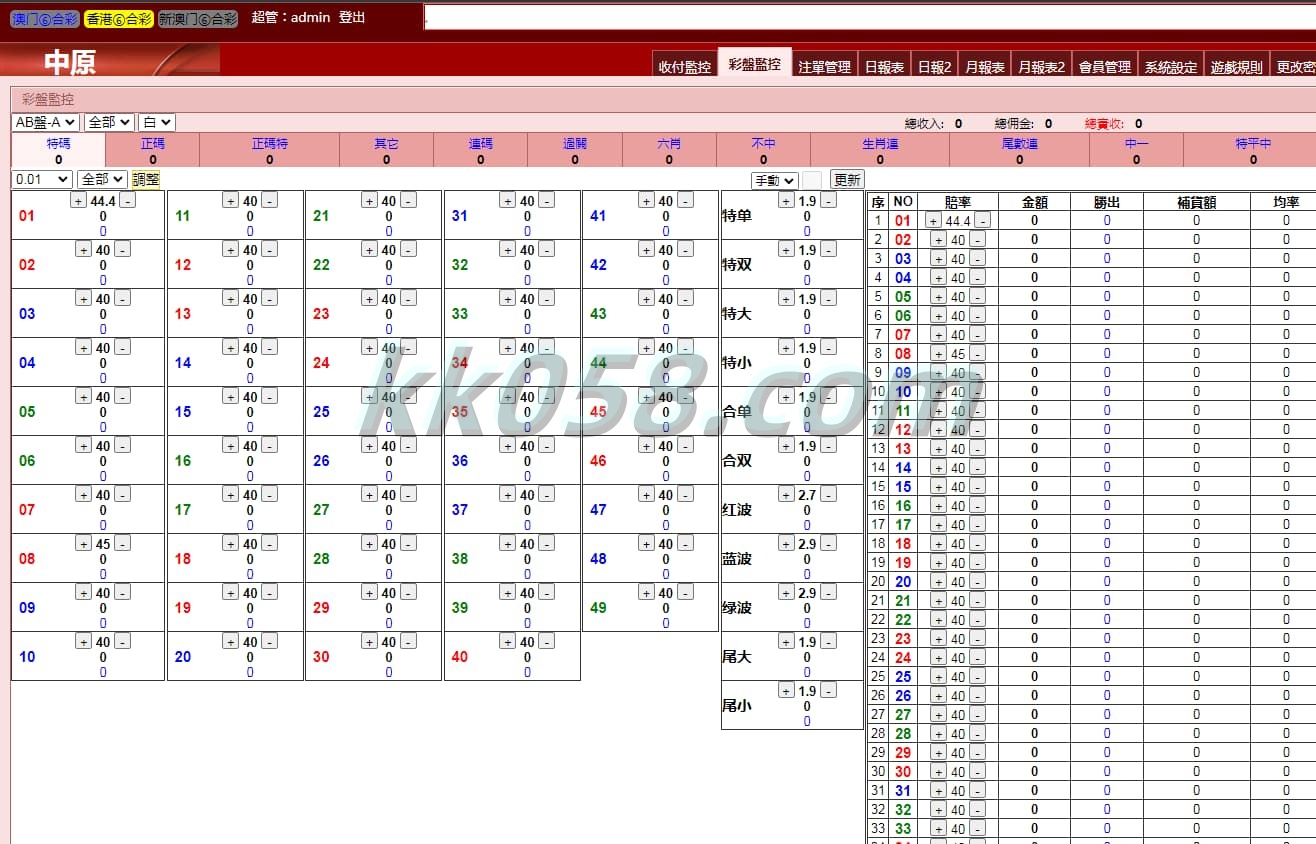Click plus button for number 30

(x=370, y=642)
